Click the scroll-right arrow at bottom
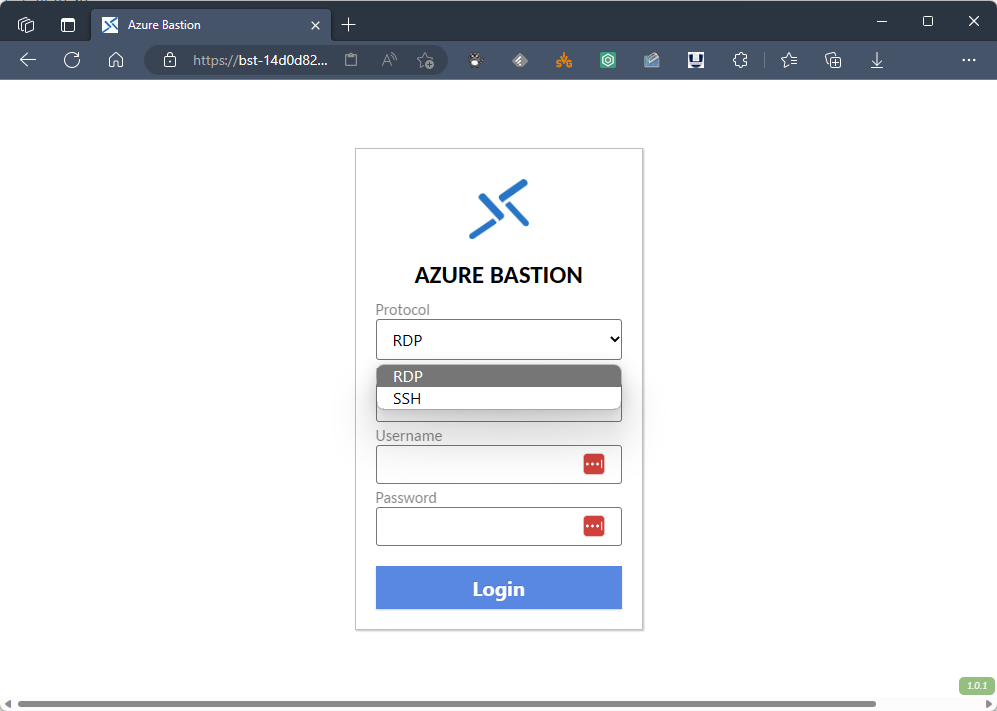The image size is (997, 711). pyautogui.click(x=989, y=704)
